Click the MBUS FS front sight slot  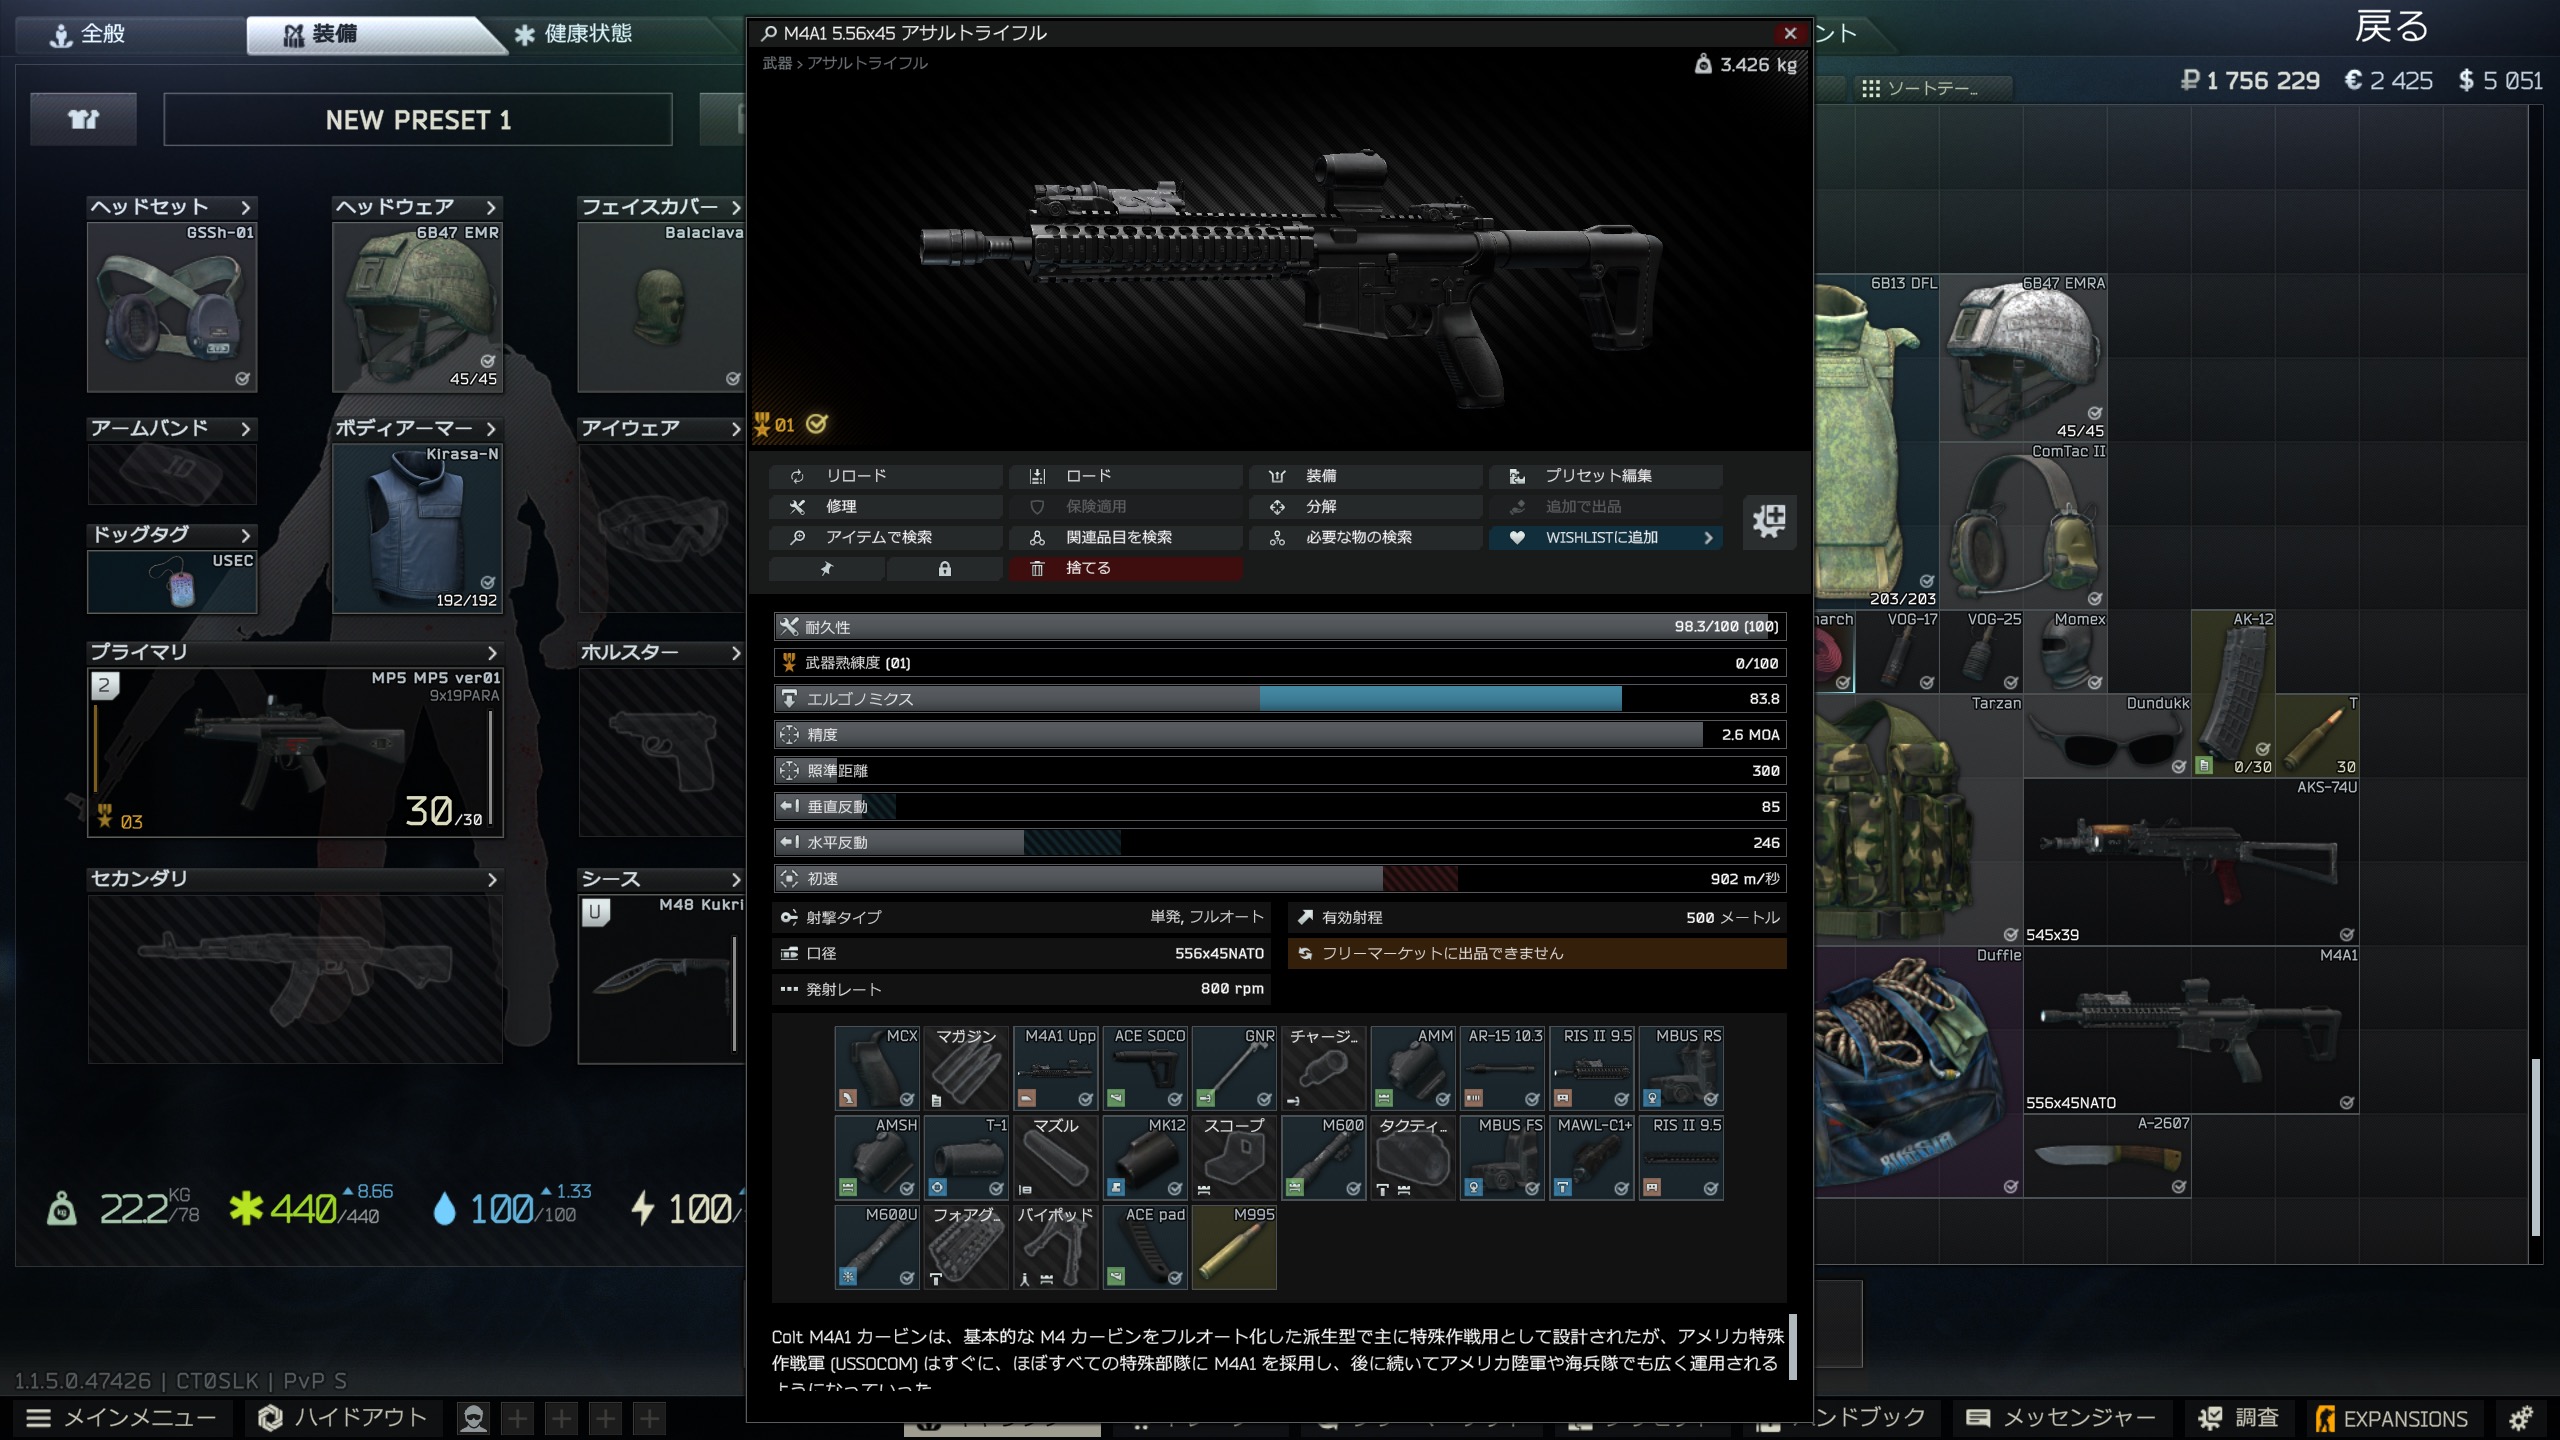point(1502,1157)
